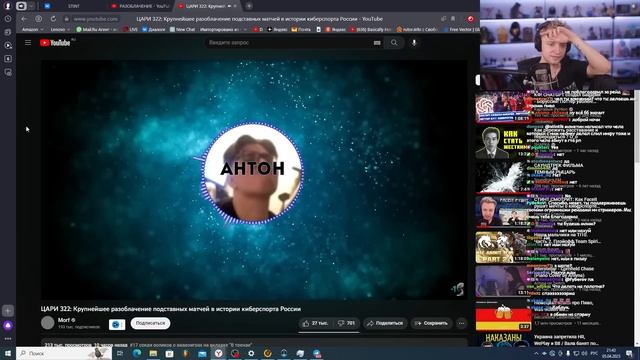
Task: Open the YouTube guide hamburger menu
Action: [28, 42]
